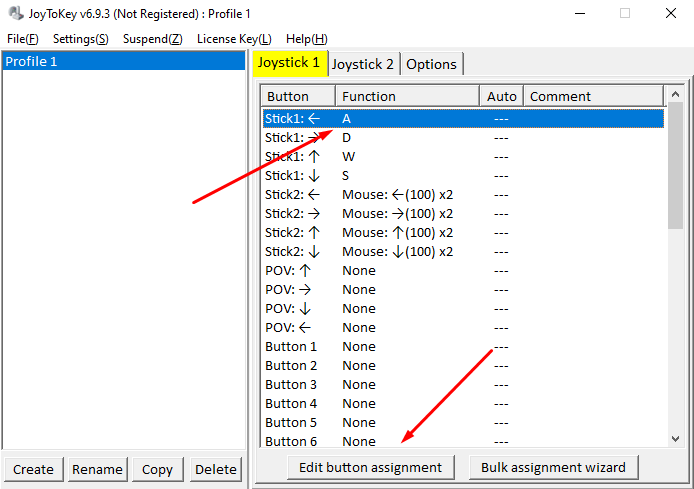The image size is (694, 489).
Task: Select the Stick1 left row assigned A
Action: tap(463, 119)
